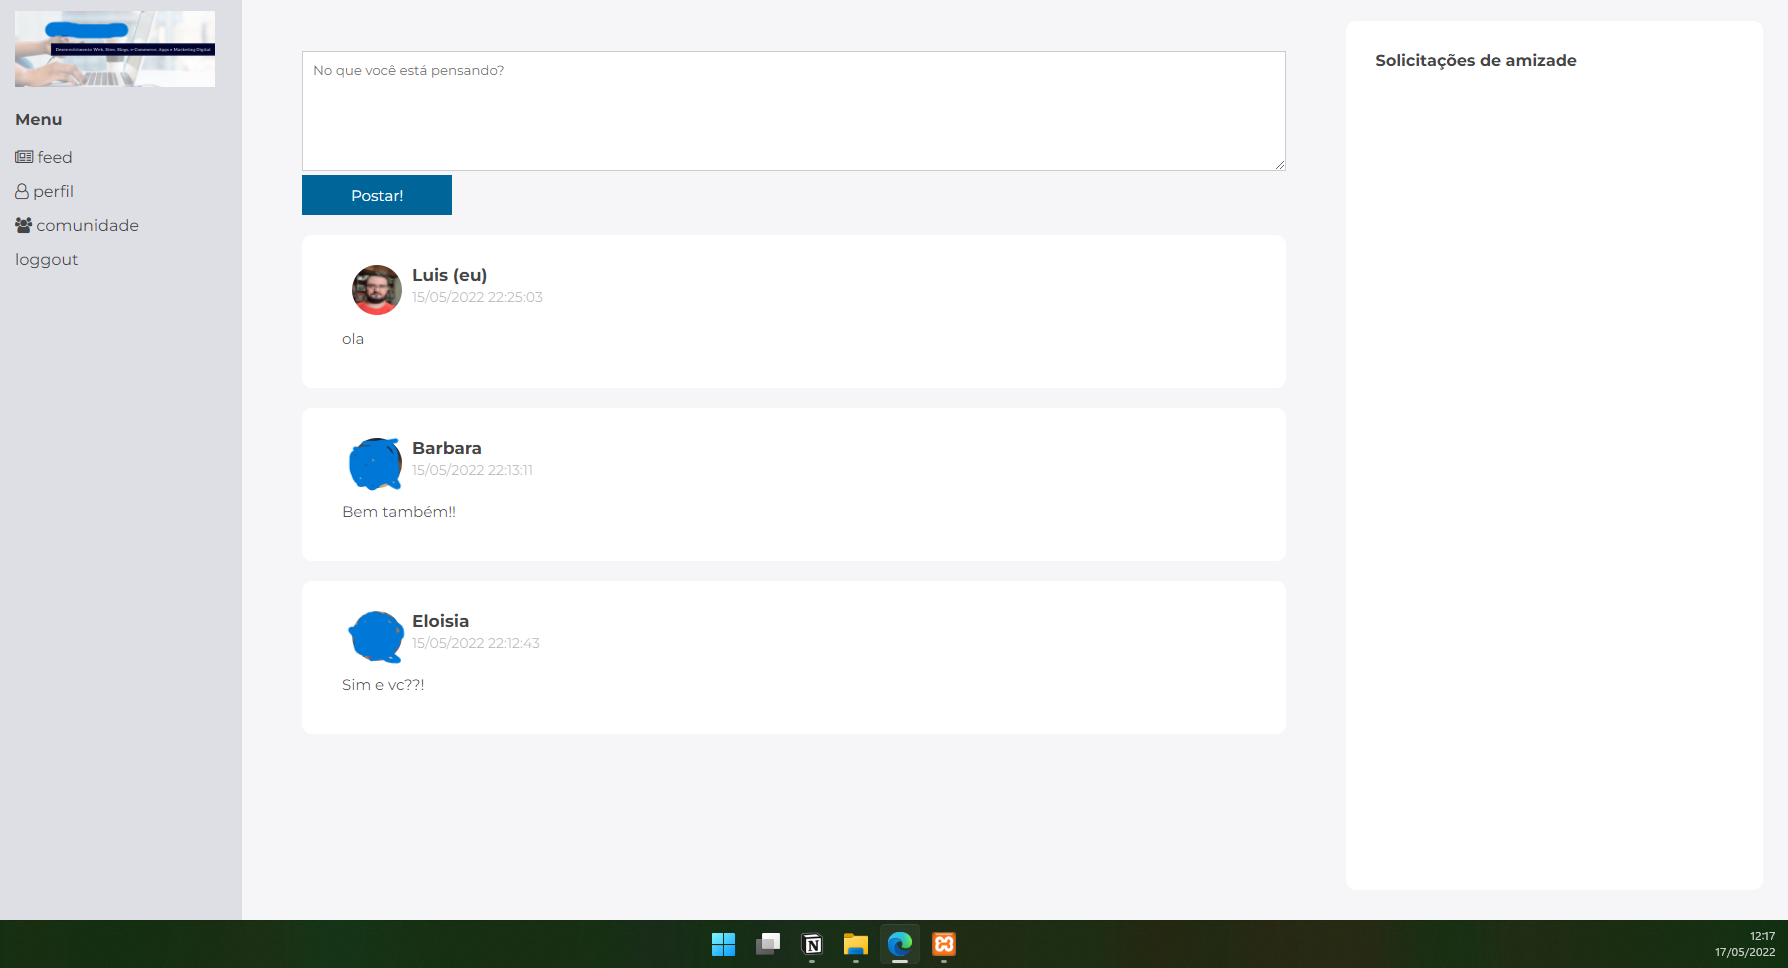Open the feed menu link
The width and height of the screenshot is (1788, 968).
pos(44,157)
